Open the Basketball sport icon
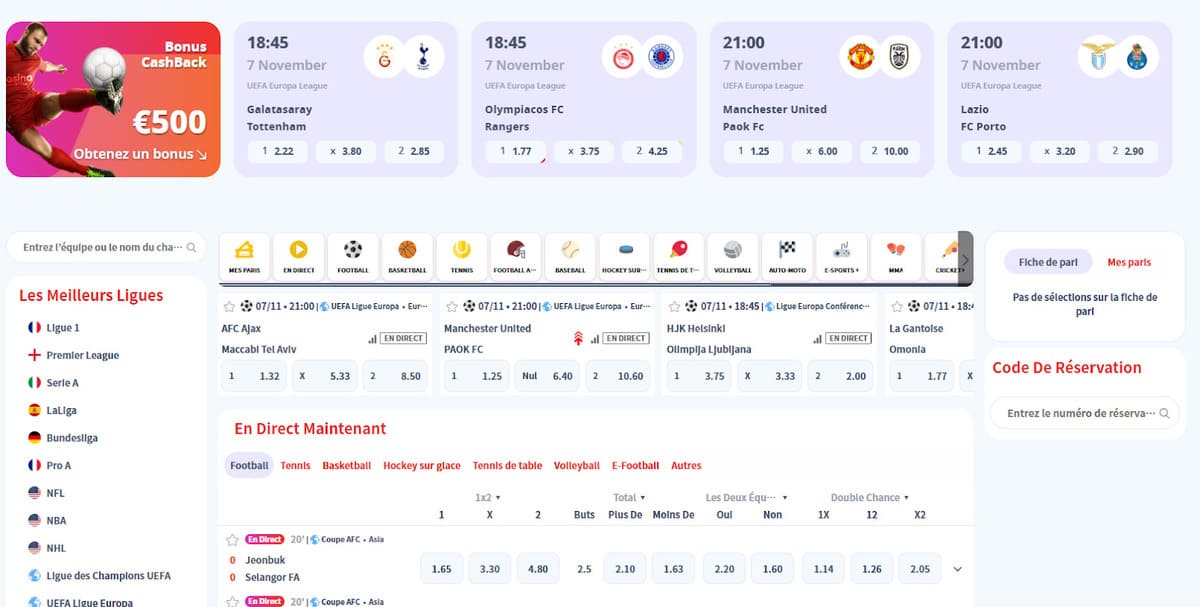Viewport: 1200px width, 607px height. coord(407,251)
